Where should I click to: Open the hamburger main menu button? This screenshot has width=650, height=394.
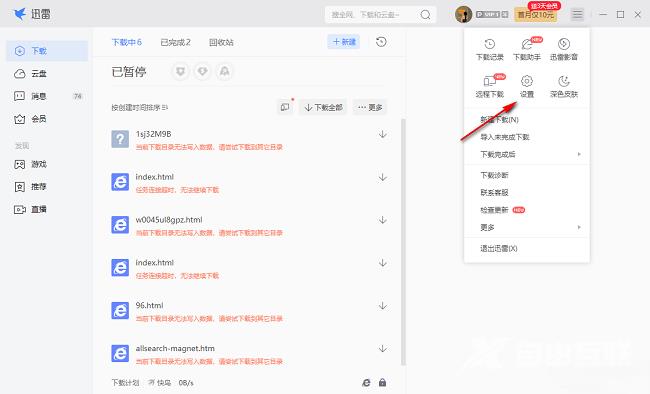577,15
